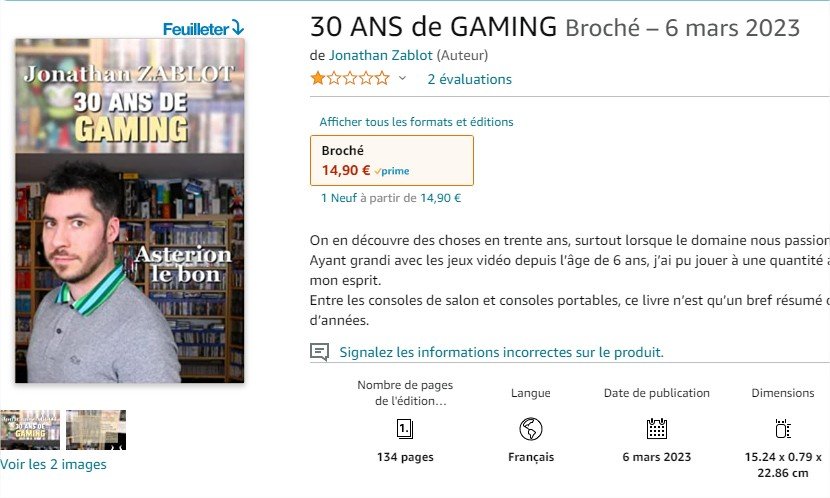
Task: Click the star rating icons
Action: click(x=350, y=79)
